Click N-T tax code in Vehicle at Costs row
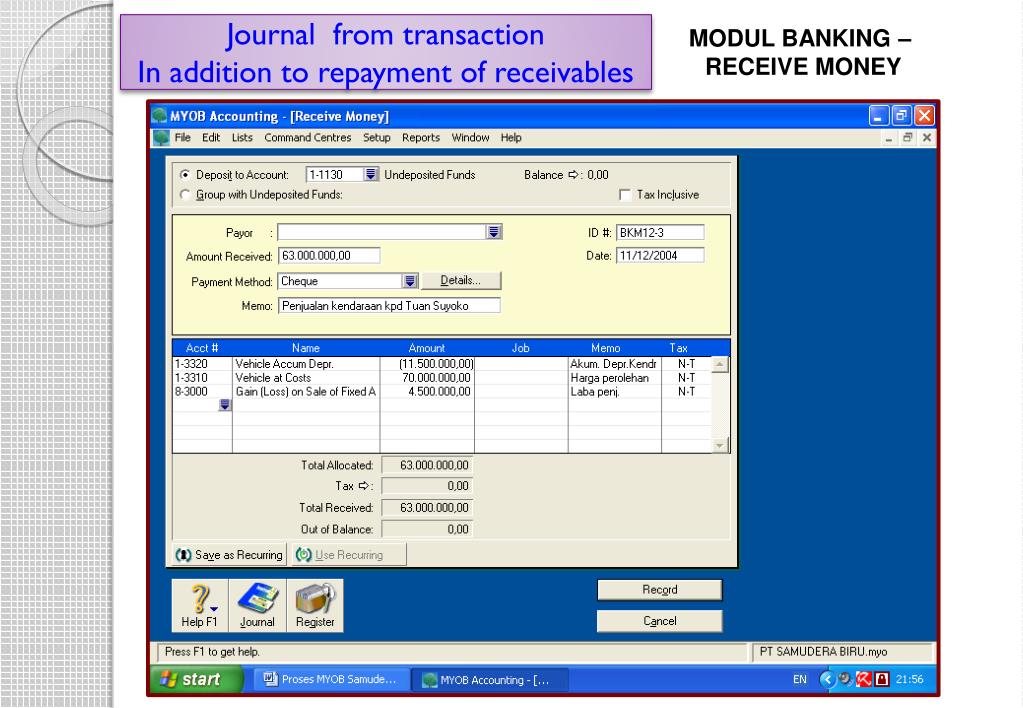Screen dimensions: 1023x708 coord(686,378)
